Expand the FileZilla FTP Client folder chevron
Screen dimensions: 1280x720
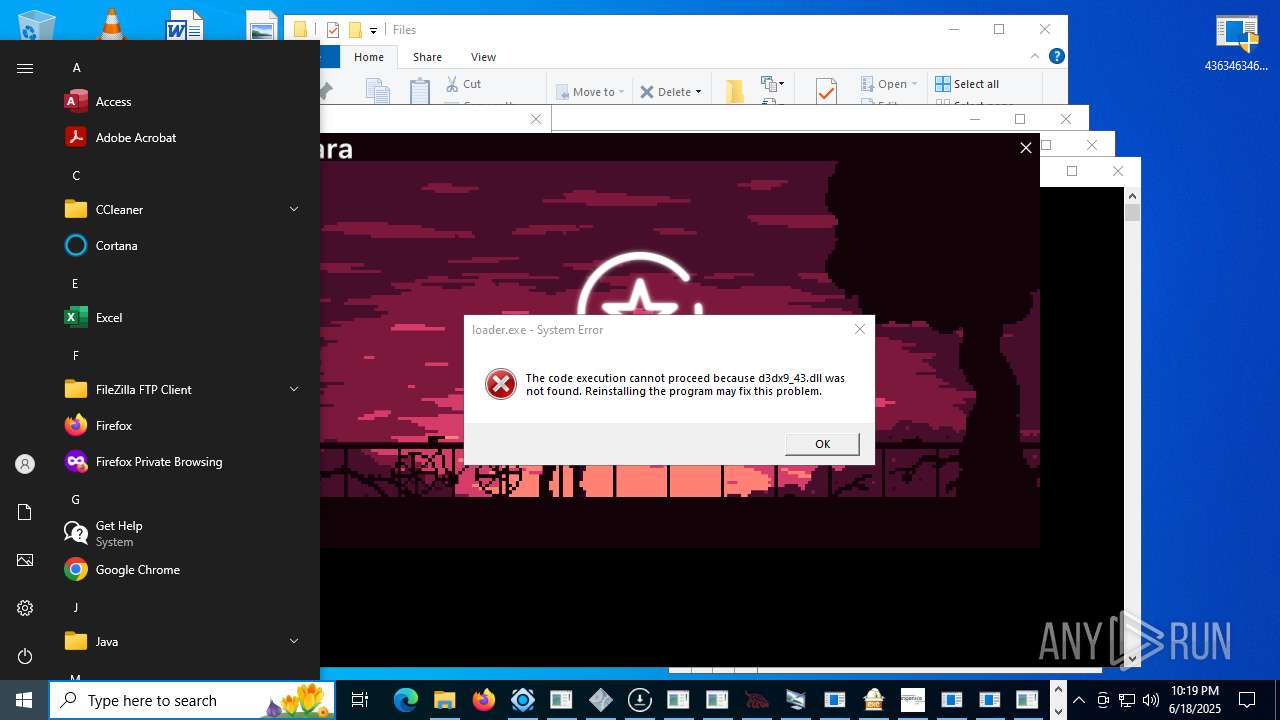click(x=294, y=389)
